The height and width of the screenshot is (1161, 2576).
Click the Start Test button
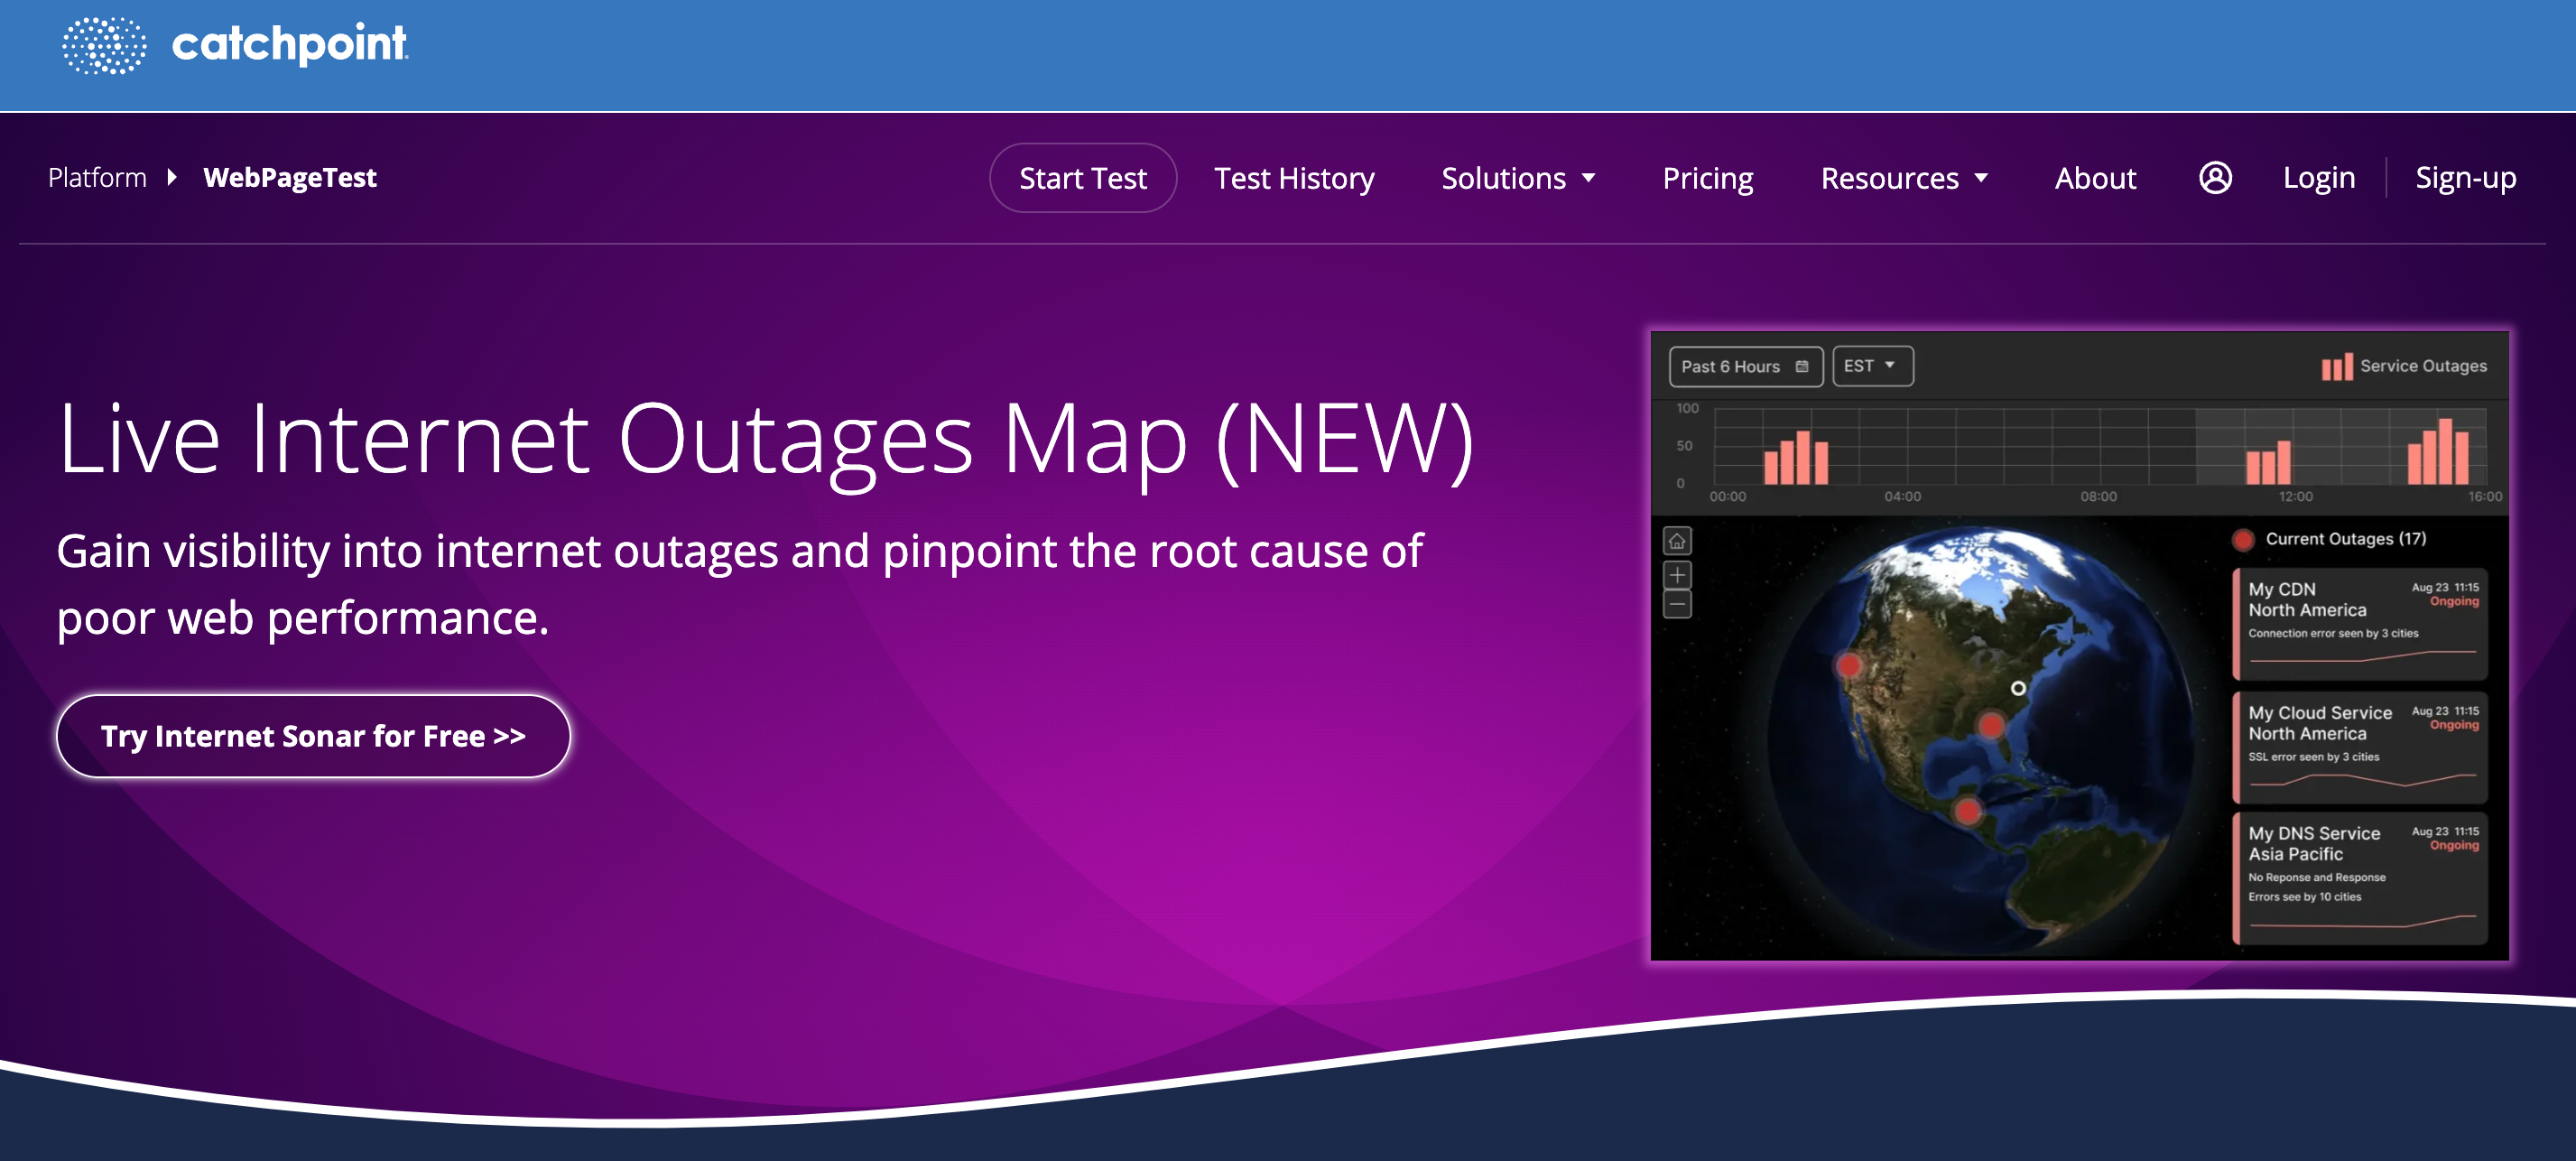(1082, 178)
